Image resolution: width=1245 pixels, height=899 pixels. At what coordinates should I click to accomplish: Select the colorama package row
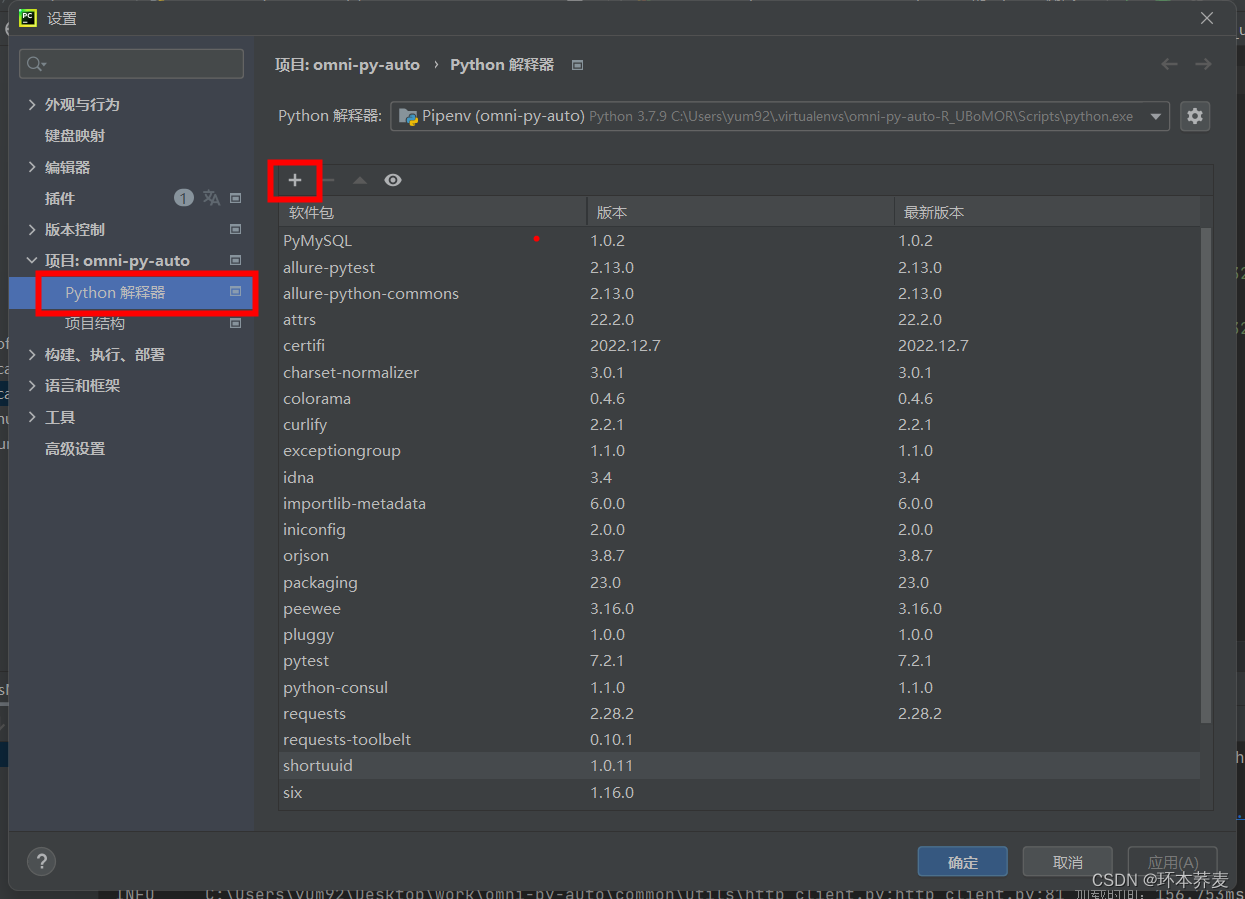click(x=739, y=398)
